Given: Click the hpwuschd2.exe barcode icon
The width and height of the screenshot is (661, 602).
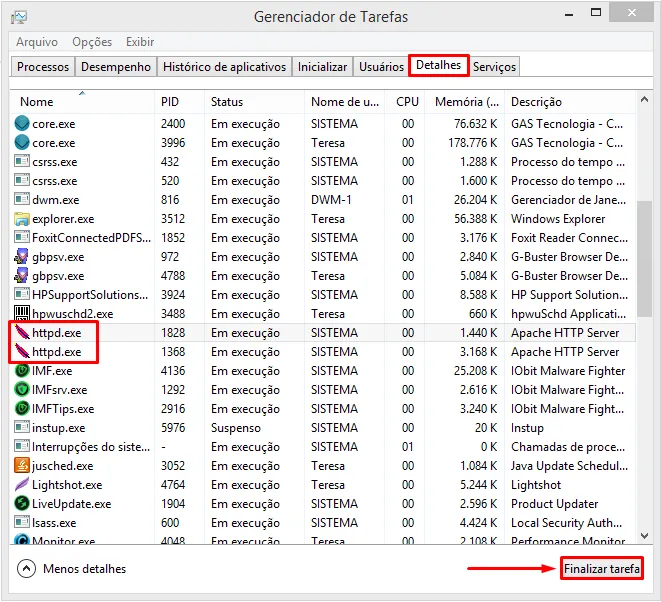Looking at the screenshot, I should pos(21,313).
